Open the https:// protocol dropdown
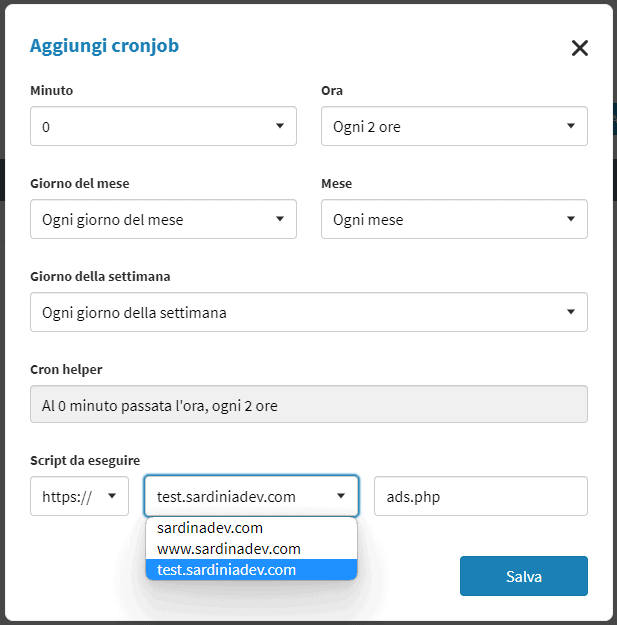The height and width of the screenshot is (625, 617). pos(80,495)
